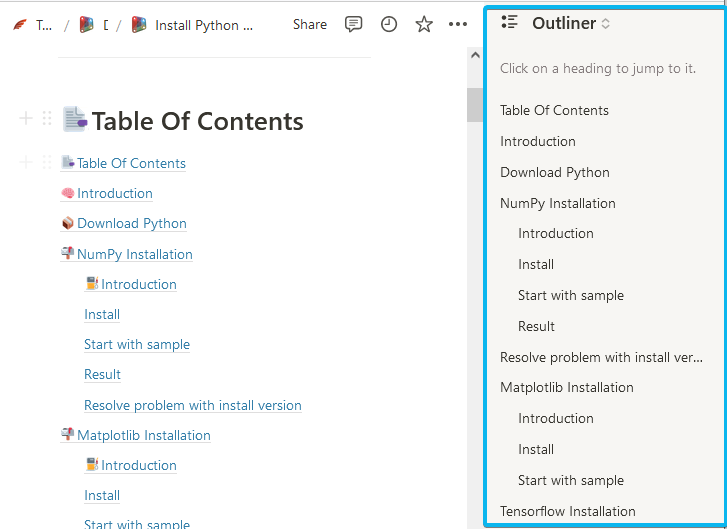Click the drag handle beside the Table Of Contents link
The width and height of the screenshot is (727, 529).
47,163
